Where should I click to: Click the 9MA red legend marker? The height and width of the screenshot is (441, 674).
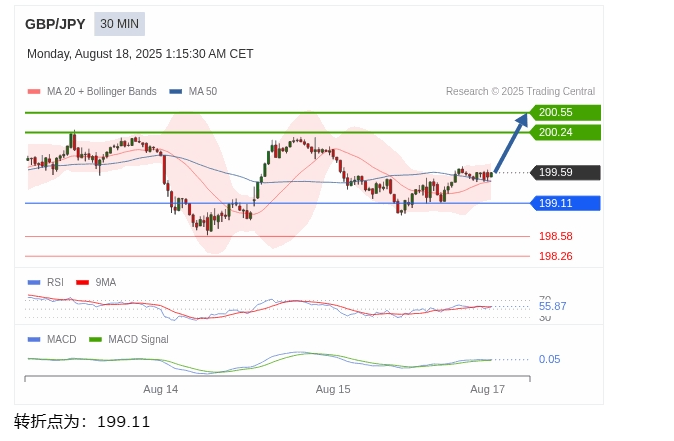pos(82,282)
